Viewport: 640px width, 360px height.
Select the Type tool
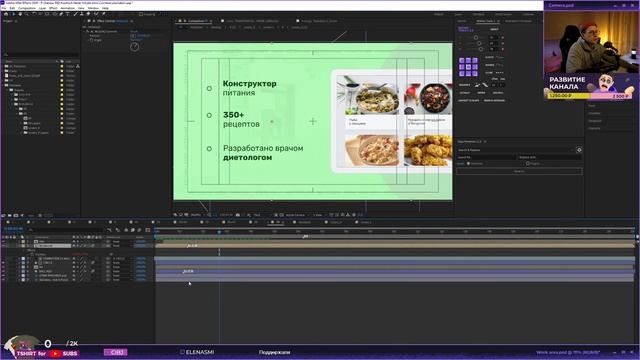68,14
